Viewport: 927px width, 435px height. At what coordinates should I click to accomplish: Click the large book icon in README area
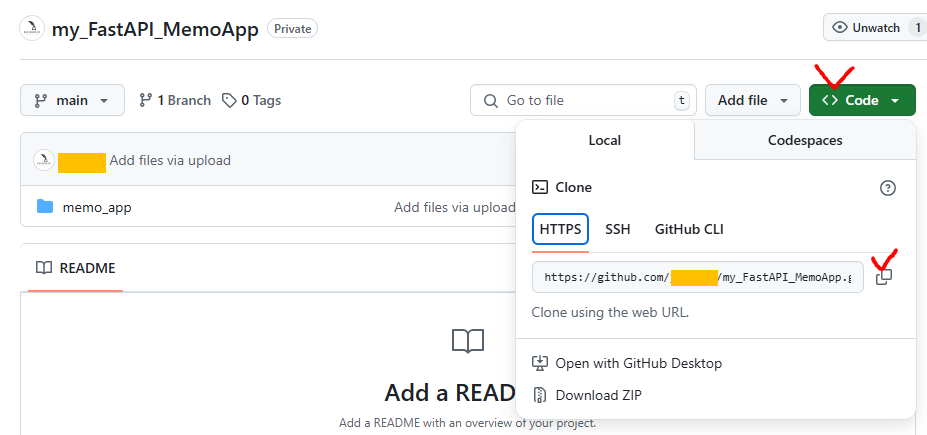468,341
